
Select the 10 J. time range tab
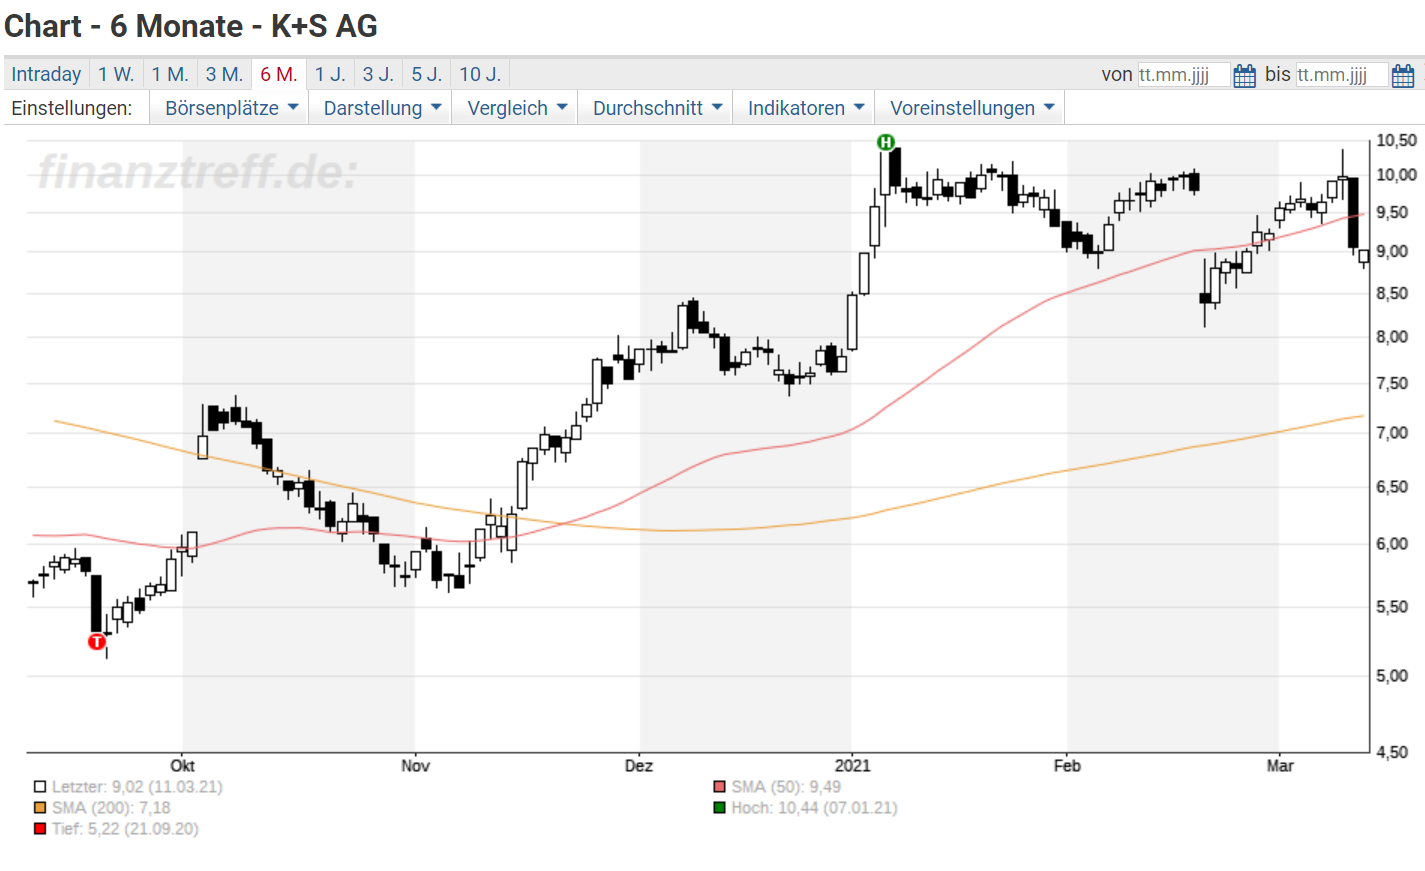480,74
